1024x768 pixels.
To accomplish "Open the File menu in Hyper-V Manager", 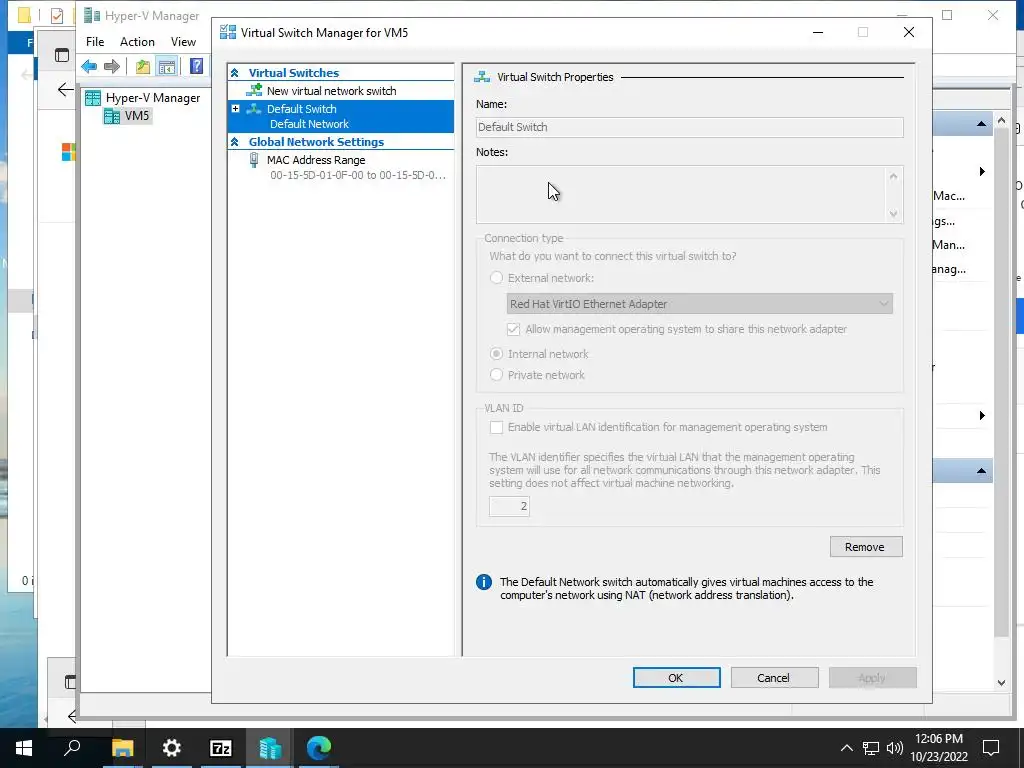I will coord(95,42).
